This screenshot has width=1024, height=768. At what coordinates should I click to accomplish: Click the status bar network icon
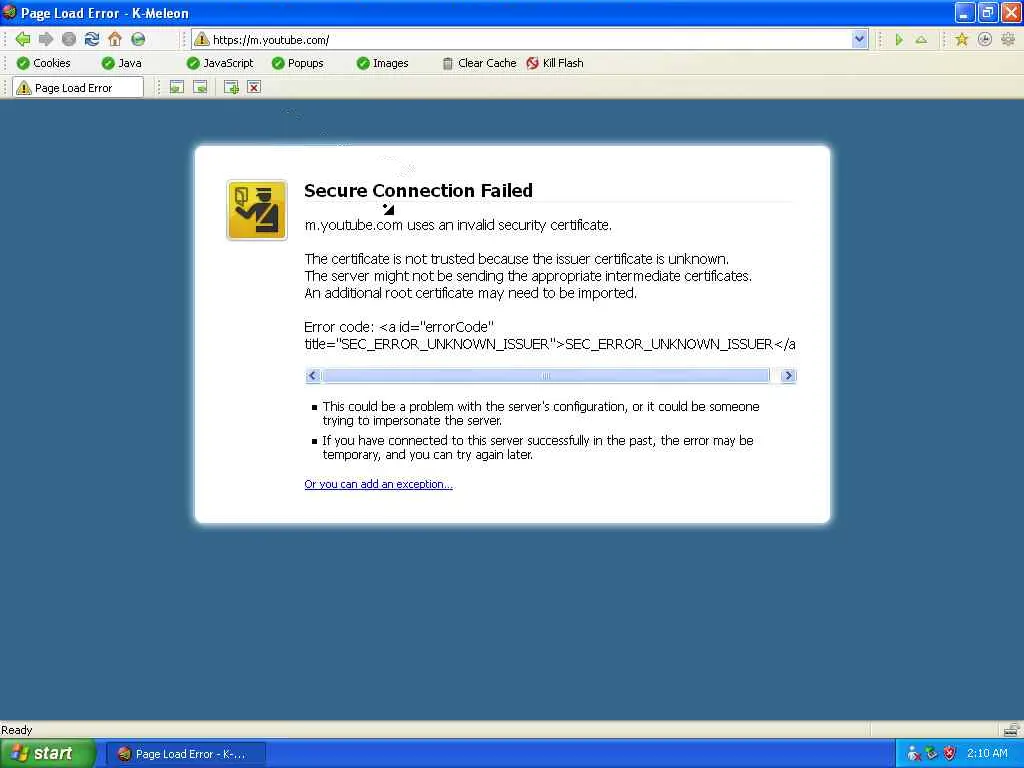click(1010, 729)
